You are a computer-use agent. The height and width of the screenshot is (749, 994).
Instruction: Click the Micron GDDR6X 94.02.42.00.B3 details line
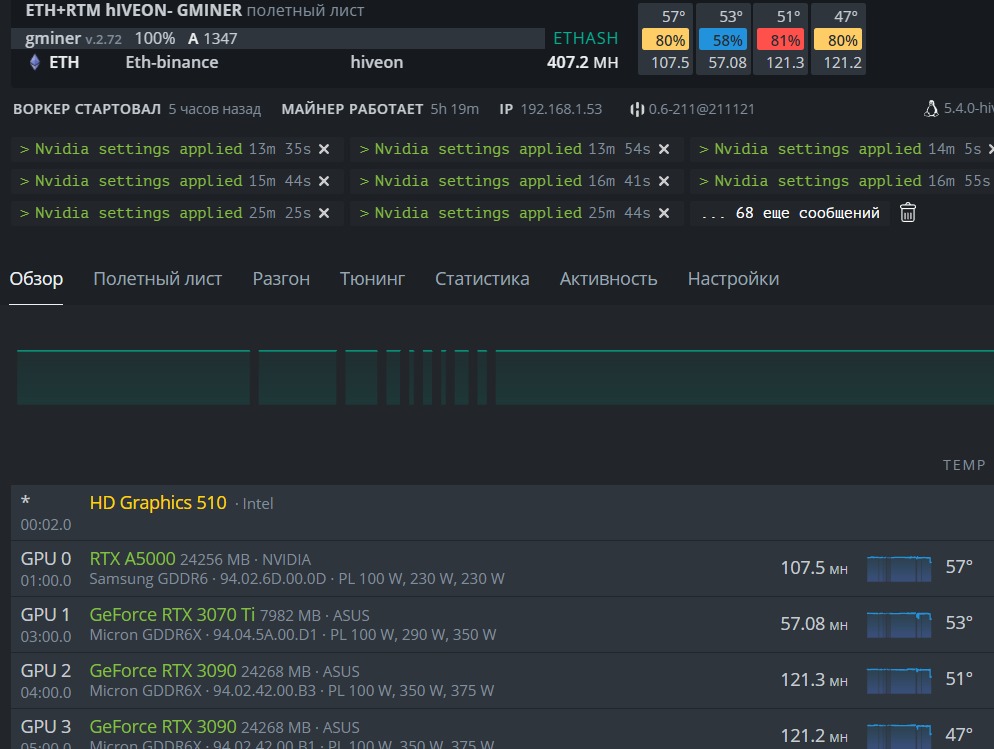[292, 691]
